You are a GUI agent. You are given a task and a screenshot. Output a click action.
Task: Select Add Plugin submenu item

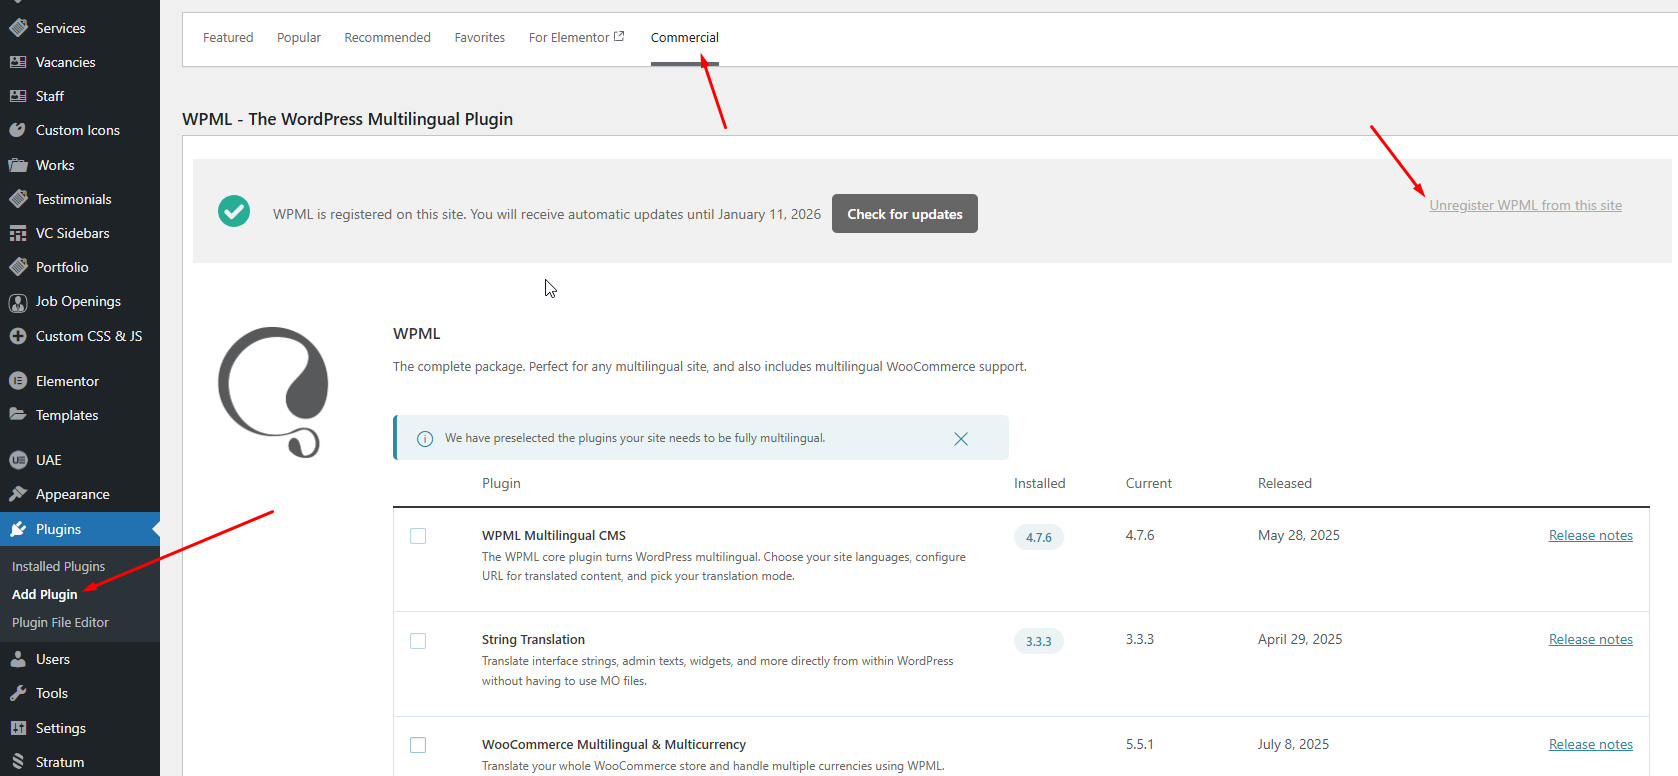coord(44,594)
